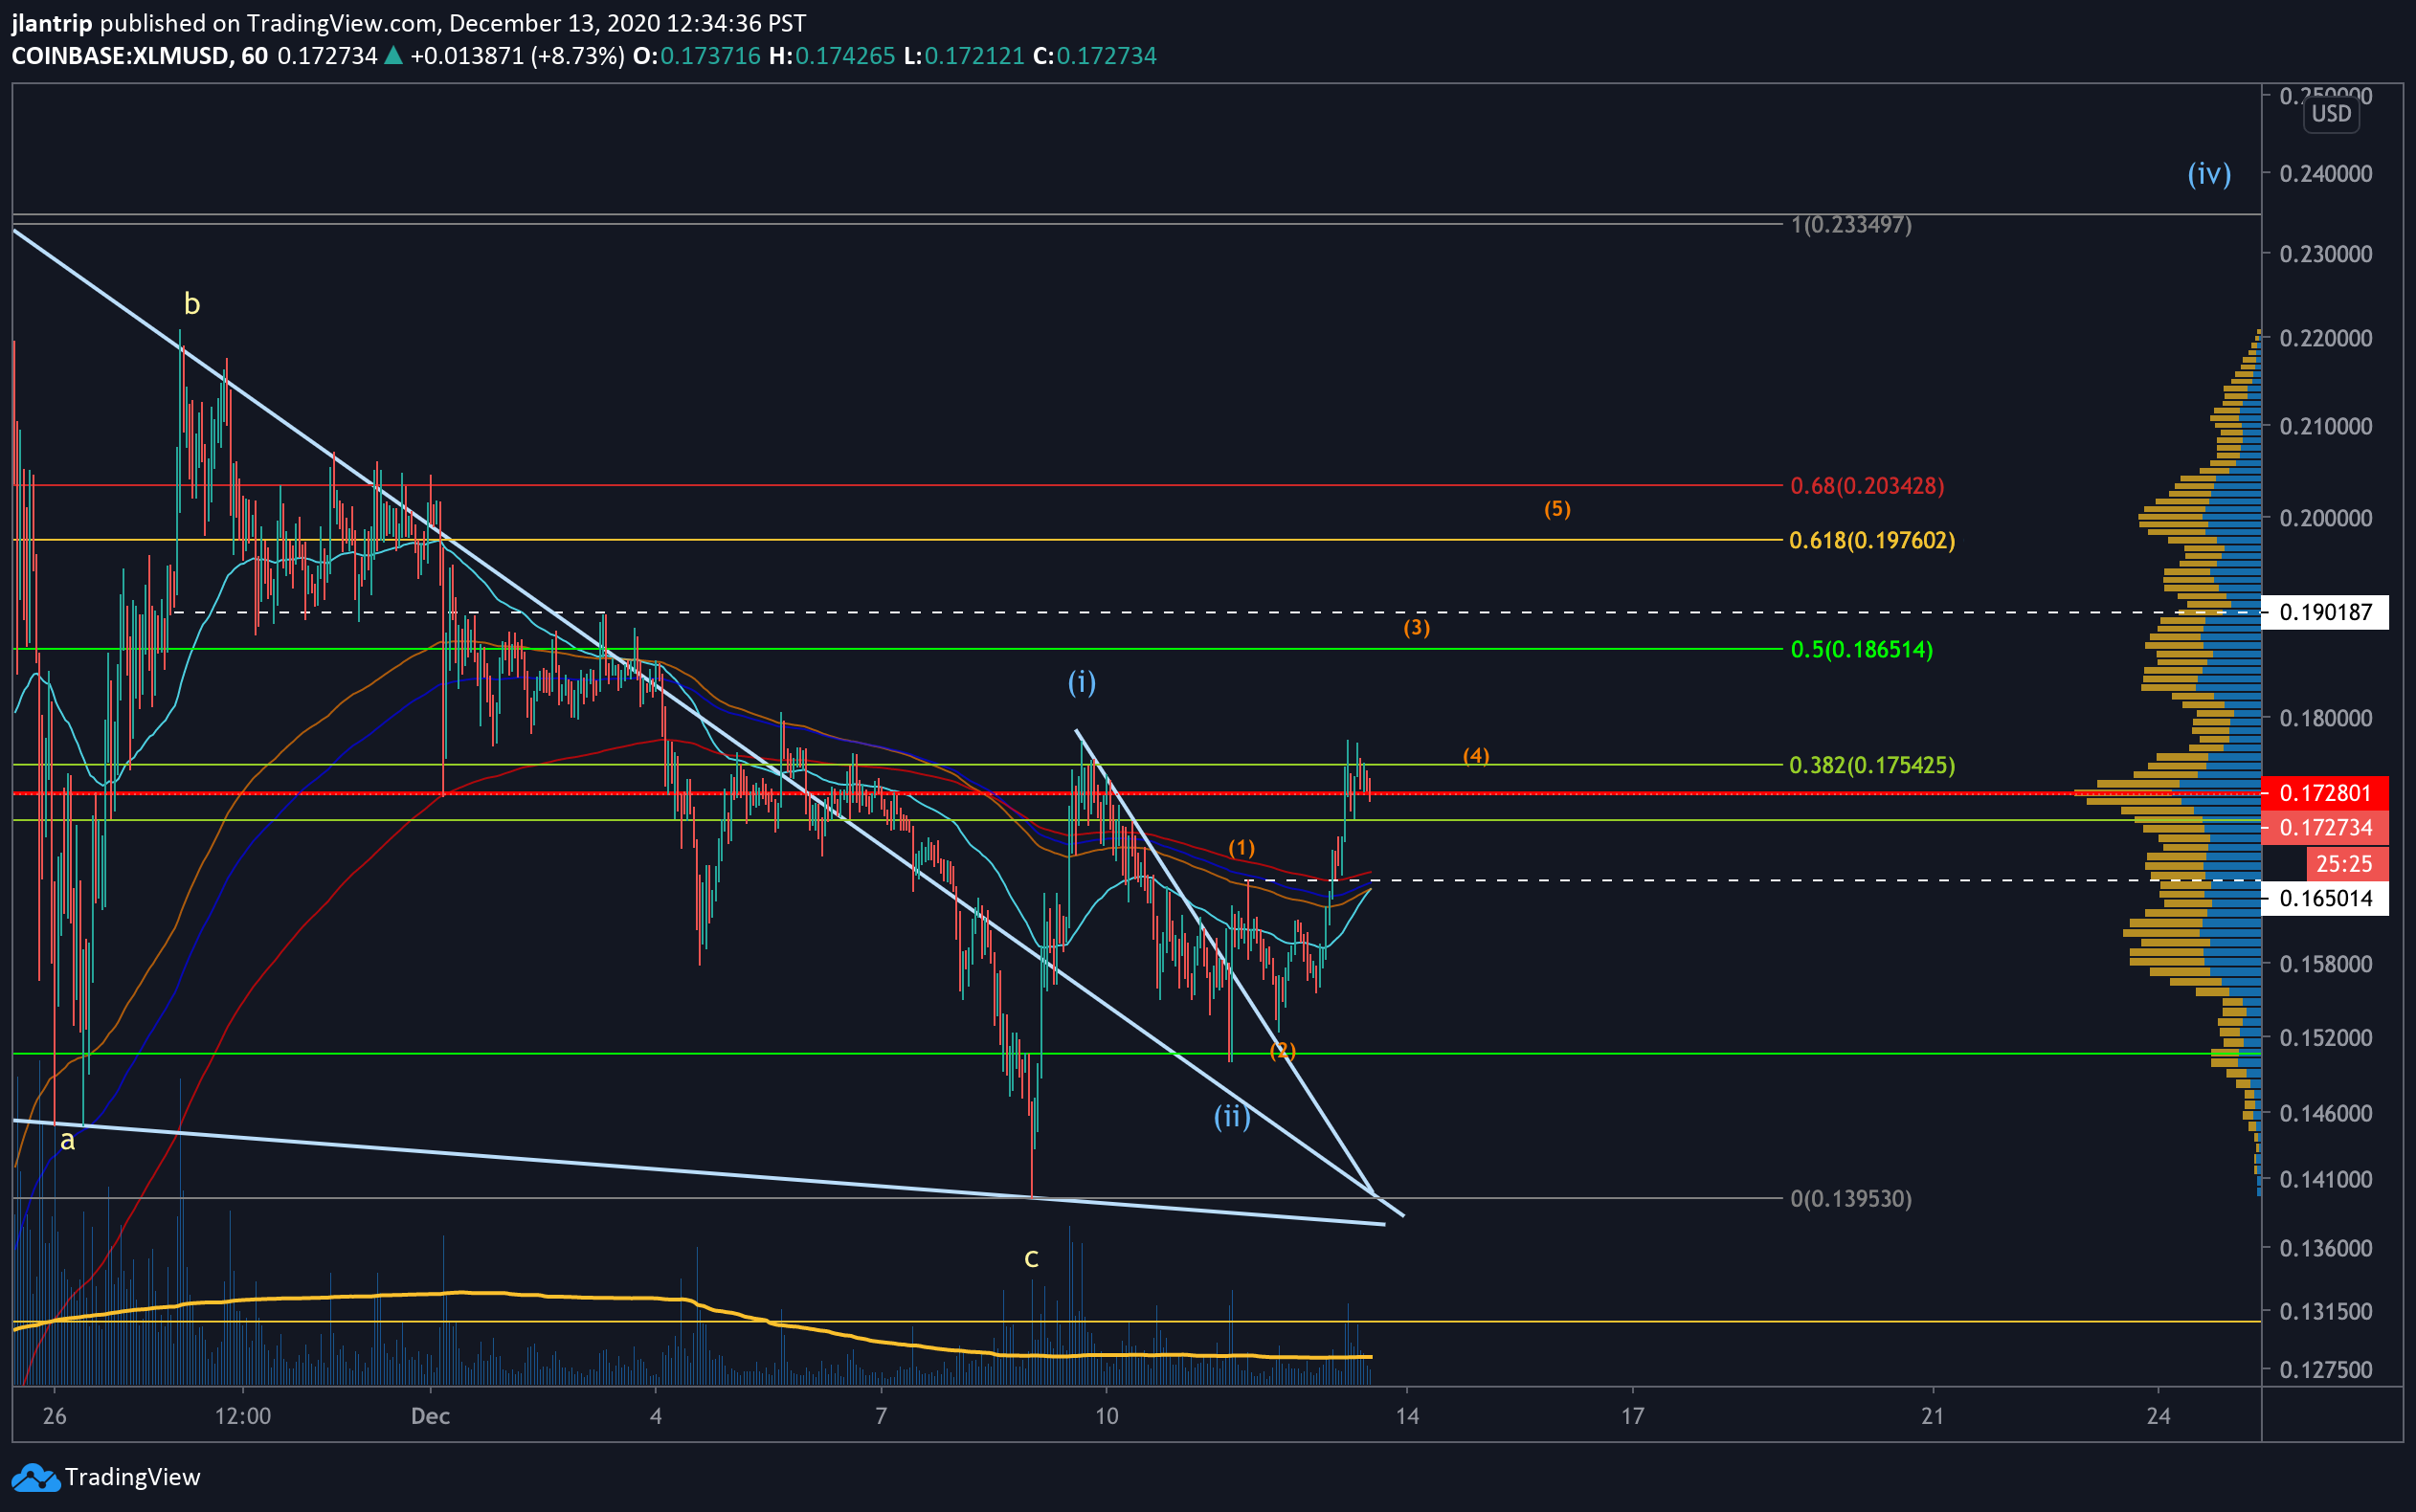Viewport: 2416px width, 1512px height.
Task: Click the orange (3) wave label
Action: click(x=1416, y=628)
